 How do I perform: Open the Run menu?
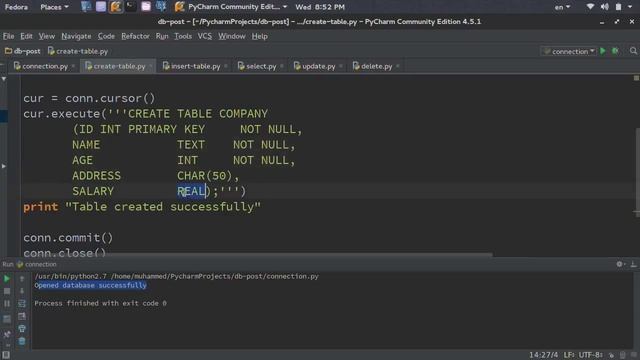click(162, 36)
